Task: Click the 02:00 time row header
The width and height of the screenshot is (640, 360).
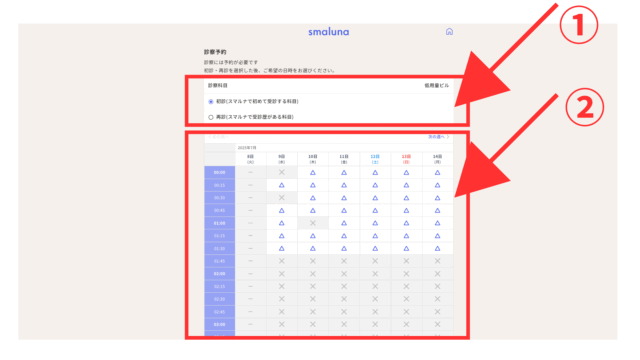Action: (220, 274)
